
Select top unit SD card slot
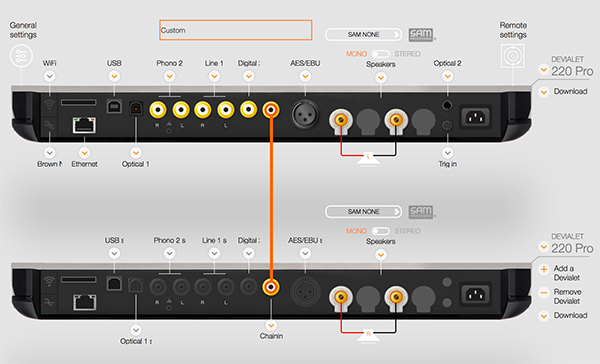pyautogui.click(x=78, y=103)
